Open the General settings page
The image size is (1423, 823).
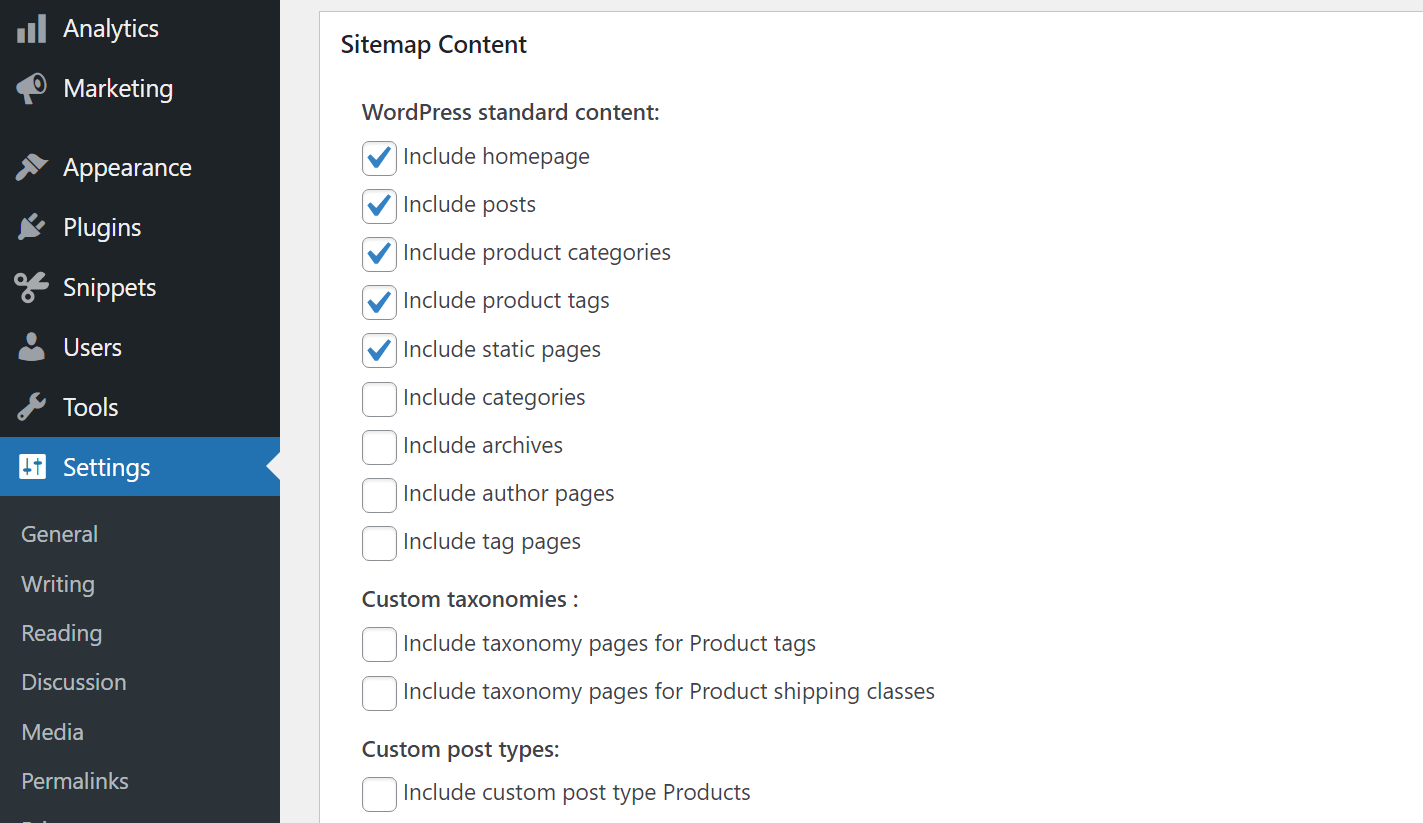[x=59, y=534]
